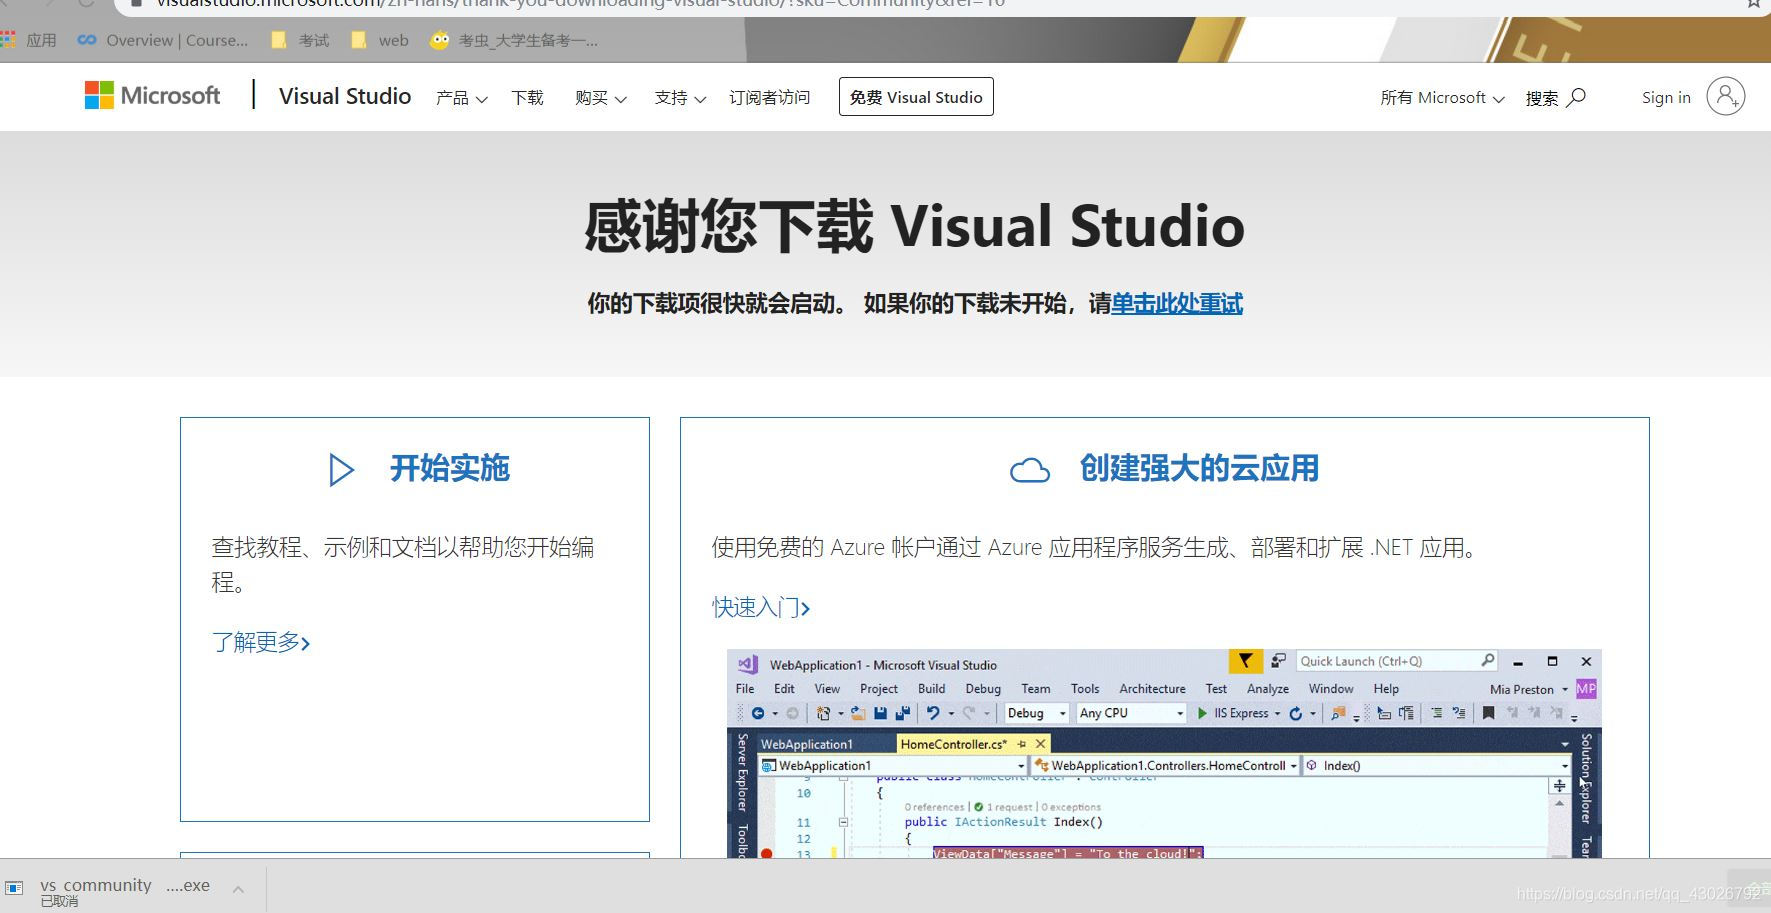
Task: Expand the 支持 menu
Action: pyautogui.click(x=680, y=97)
